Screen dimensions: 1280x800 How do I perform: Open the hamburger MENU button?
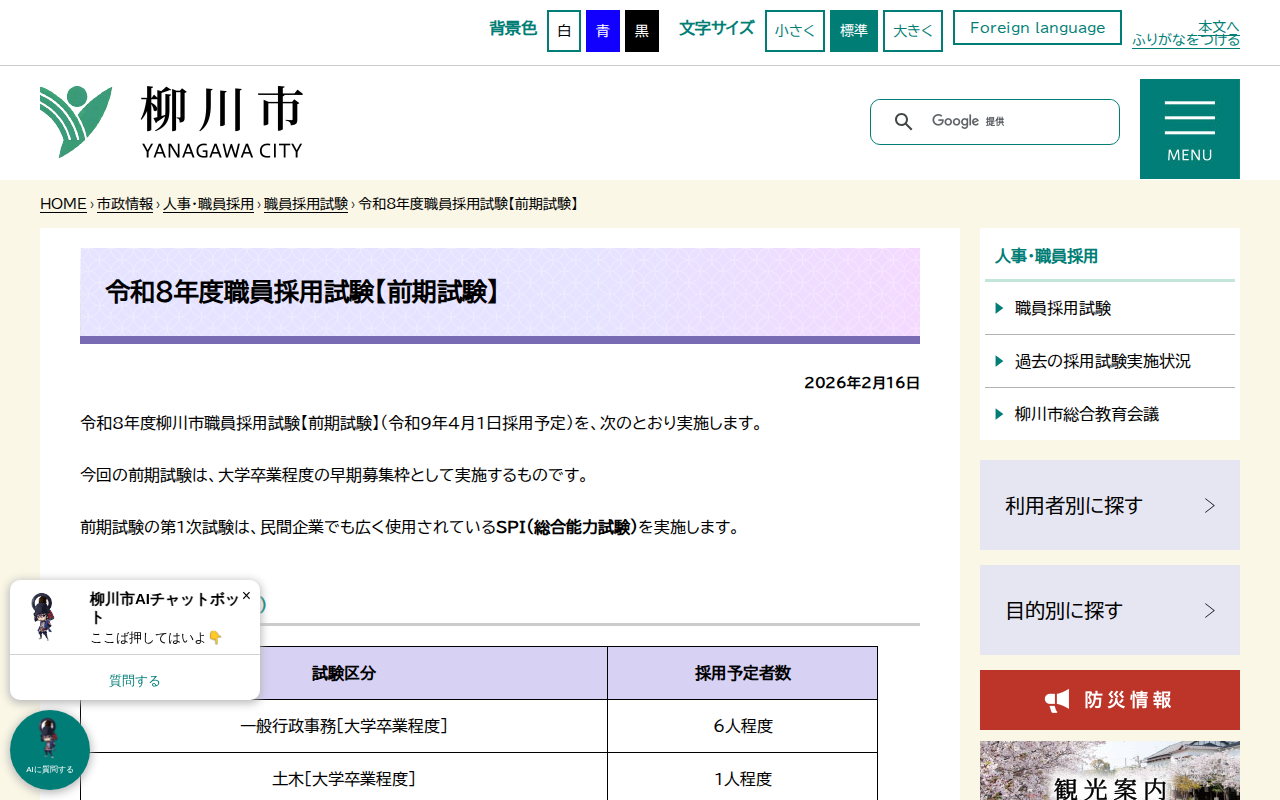(1190, 129)
